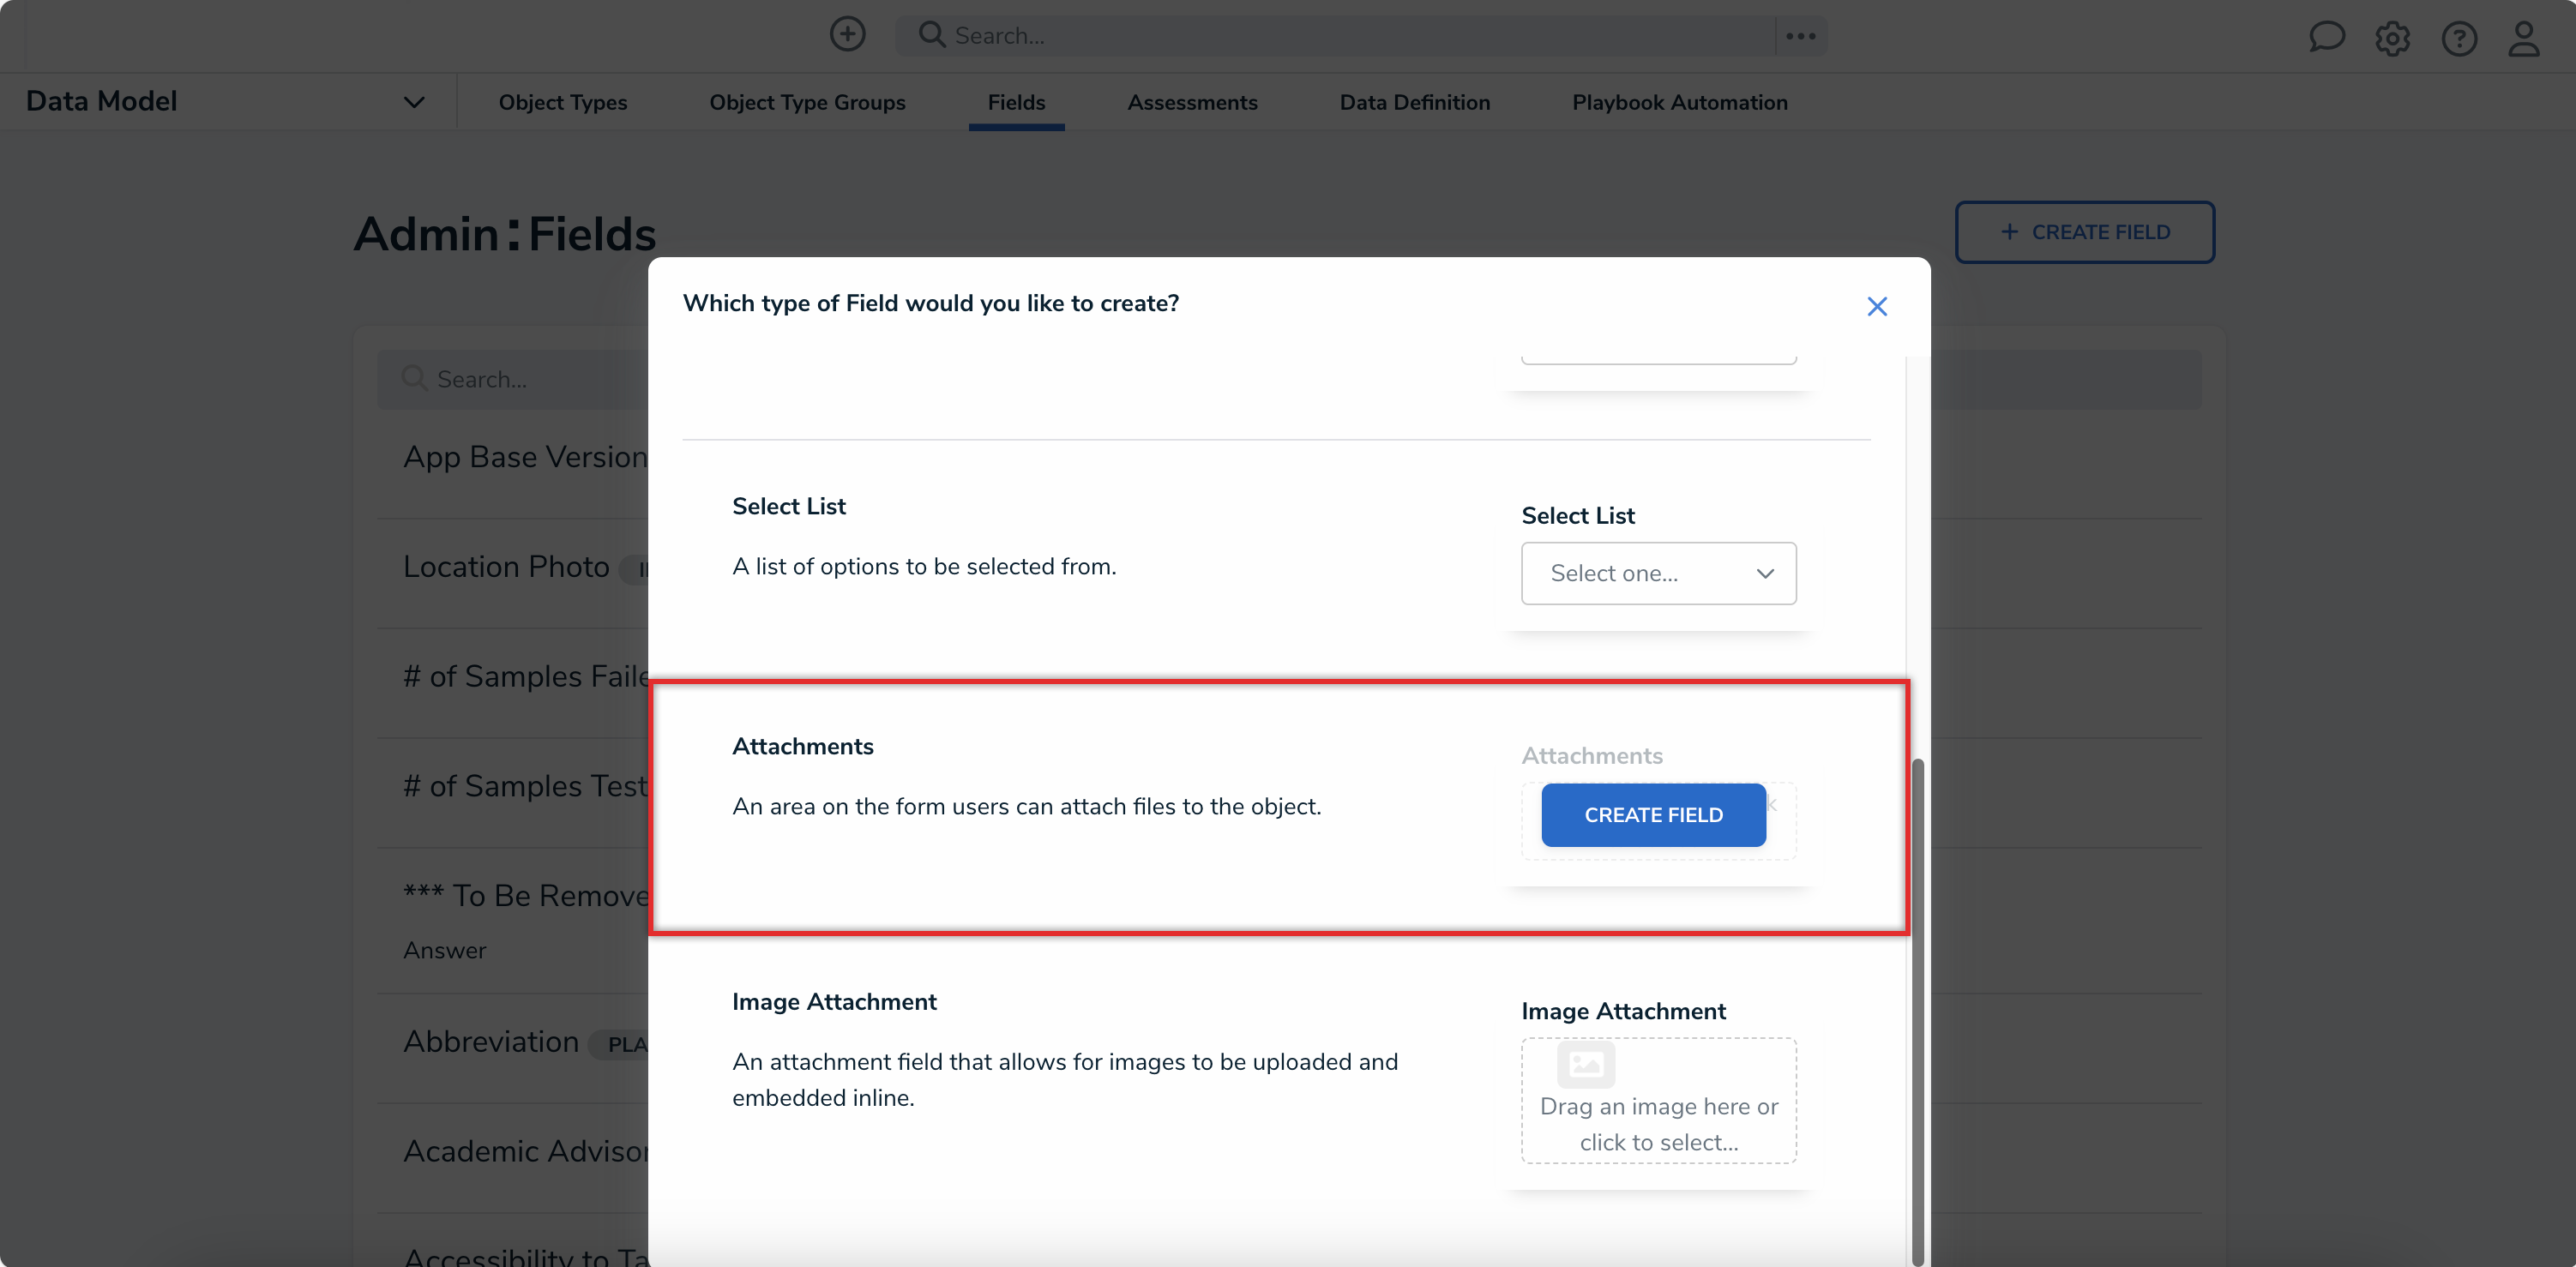Open the settings gear icon
The width and height of the screenshot is (2576, 1267).
[2393, 38]
